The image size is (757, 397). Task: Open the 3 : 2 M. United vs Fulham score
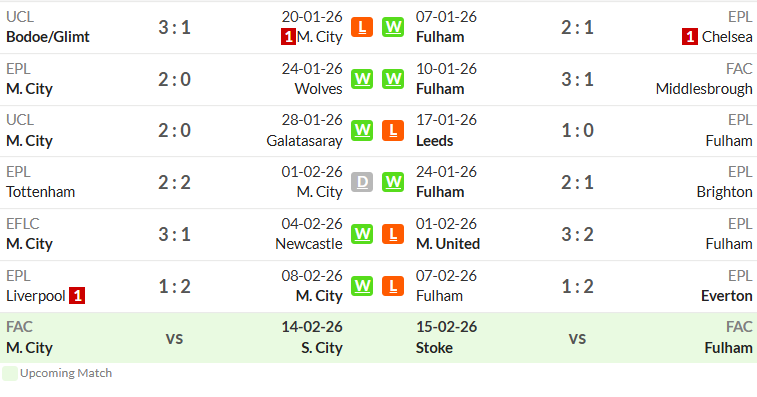point(577,234)
